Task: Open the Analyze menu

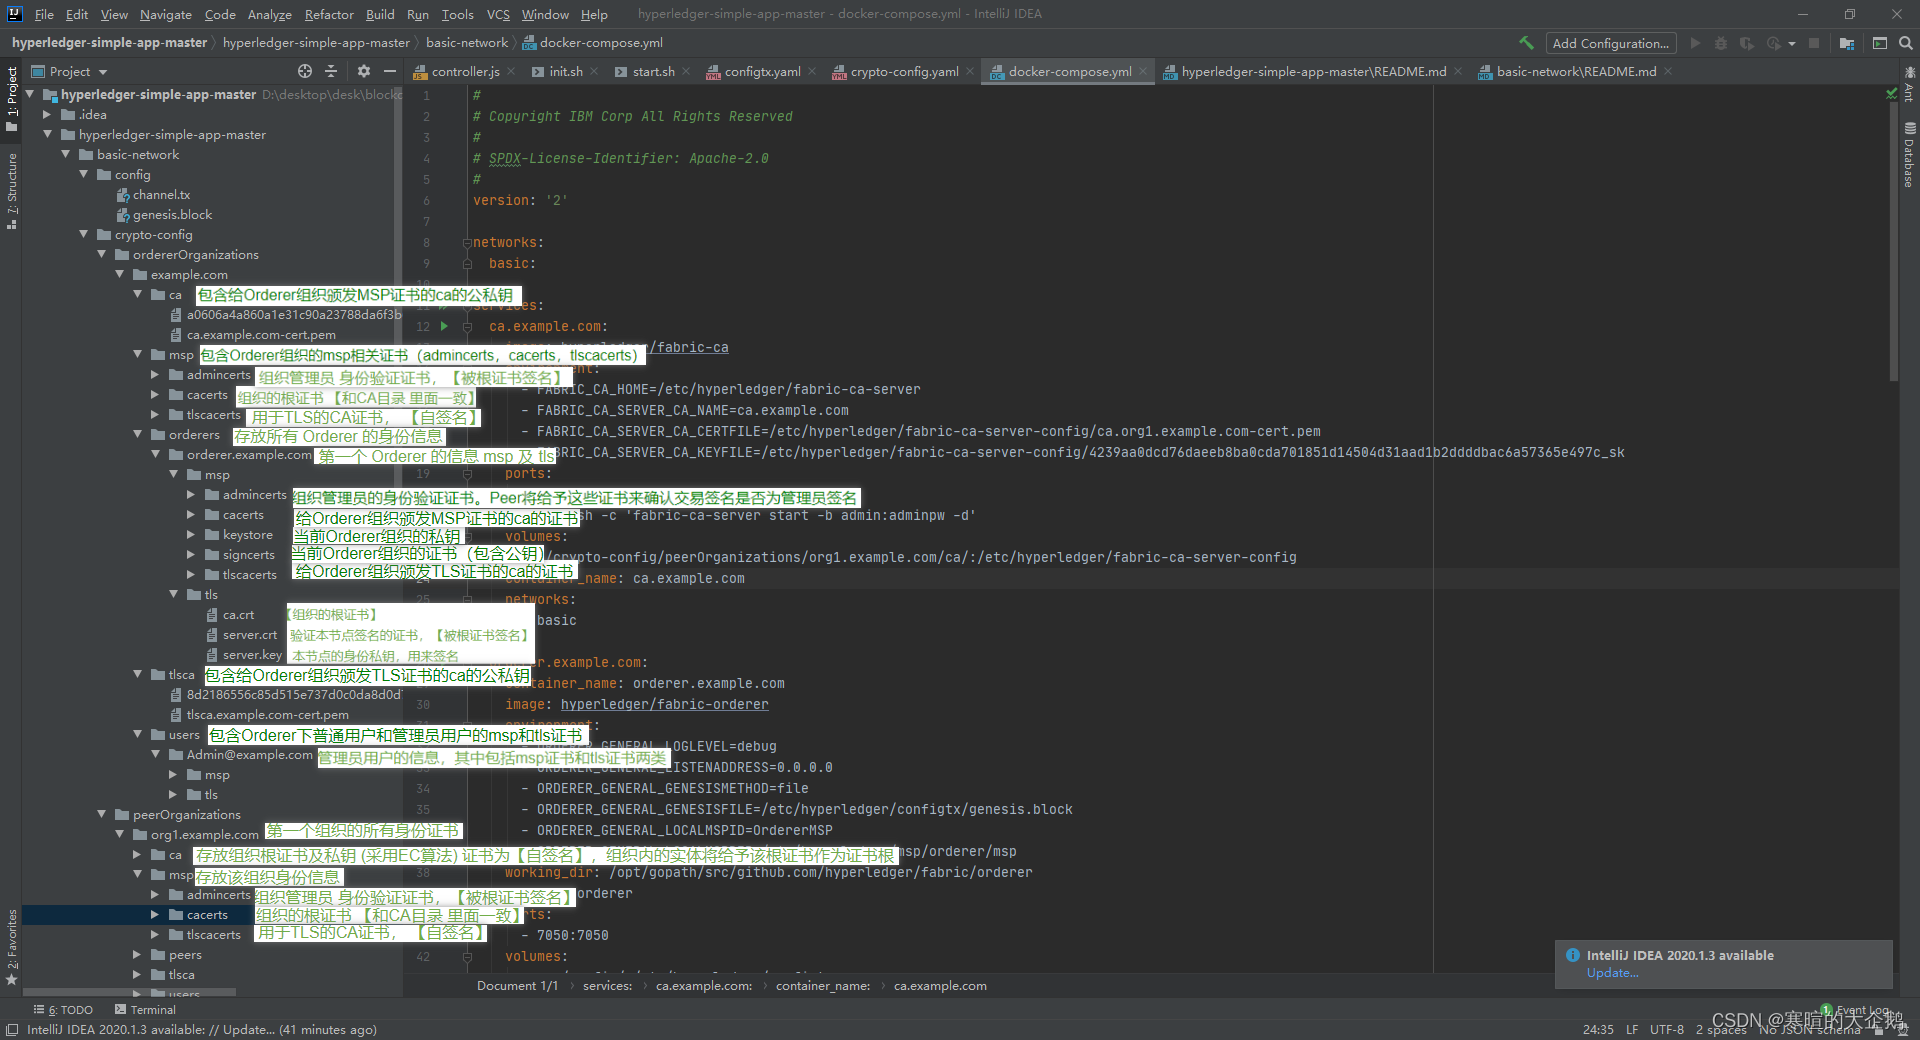Action: [269, 14]
